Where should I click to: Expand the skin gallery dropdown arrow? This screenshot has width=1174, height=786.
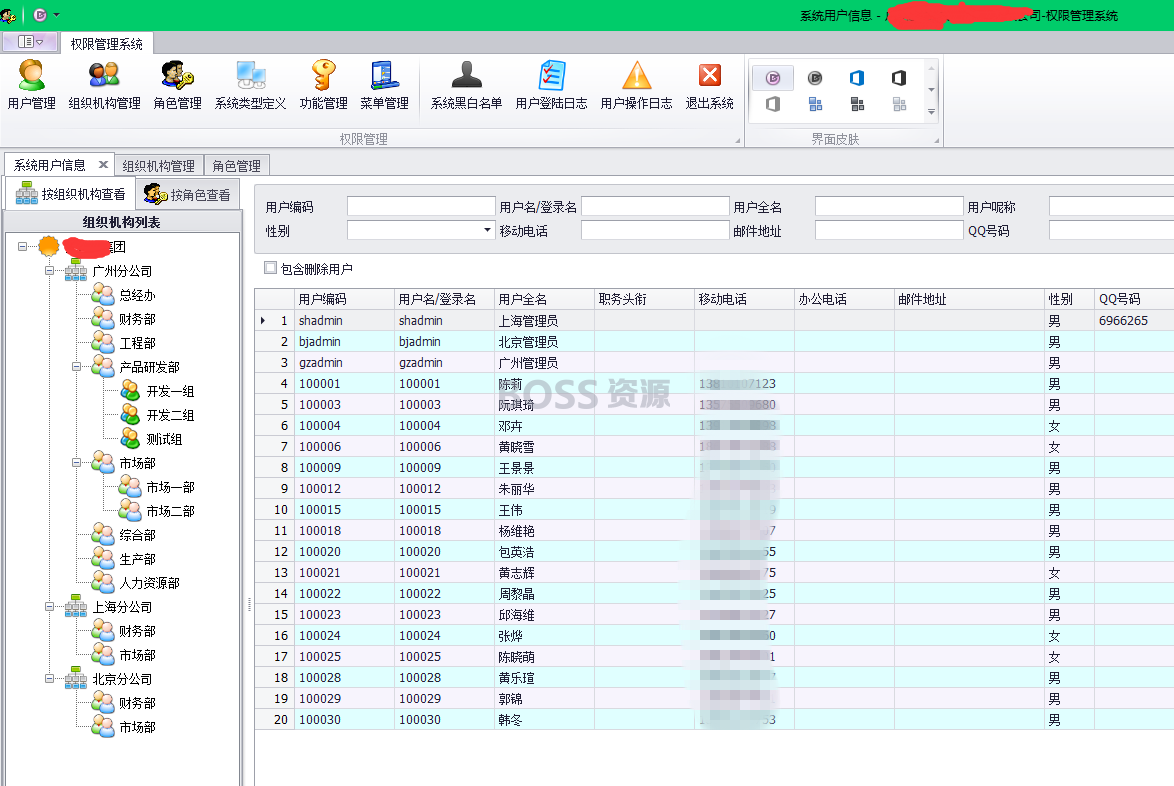pyautogui.click(x=931, y=112)
